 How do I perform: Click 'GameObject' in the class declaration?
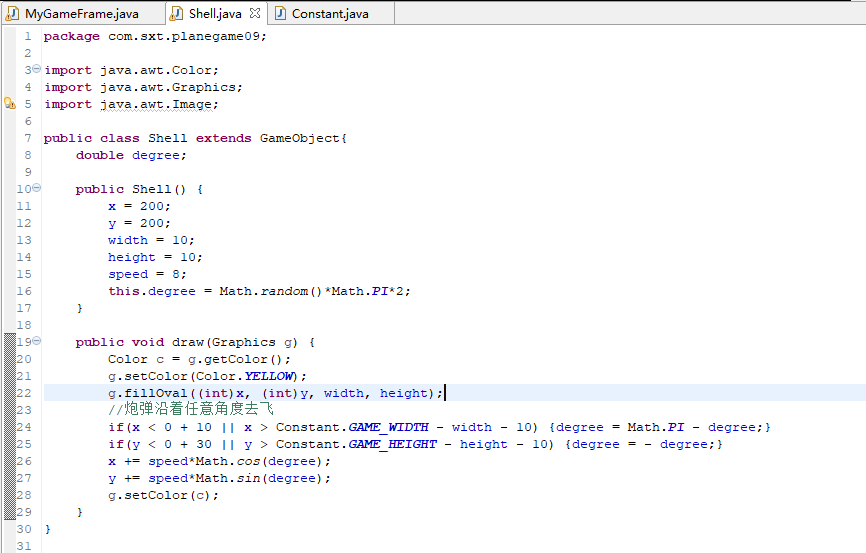[x=299, y=138]
